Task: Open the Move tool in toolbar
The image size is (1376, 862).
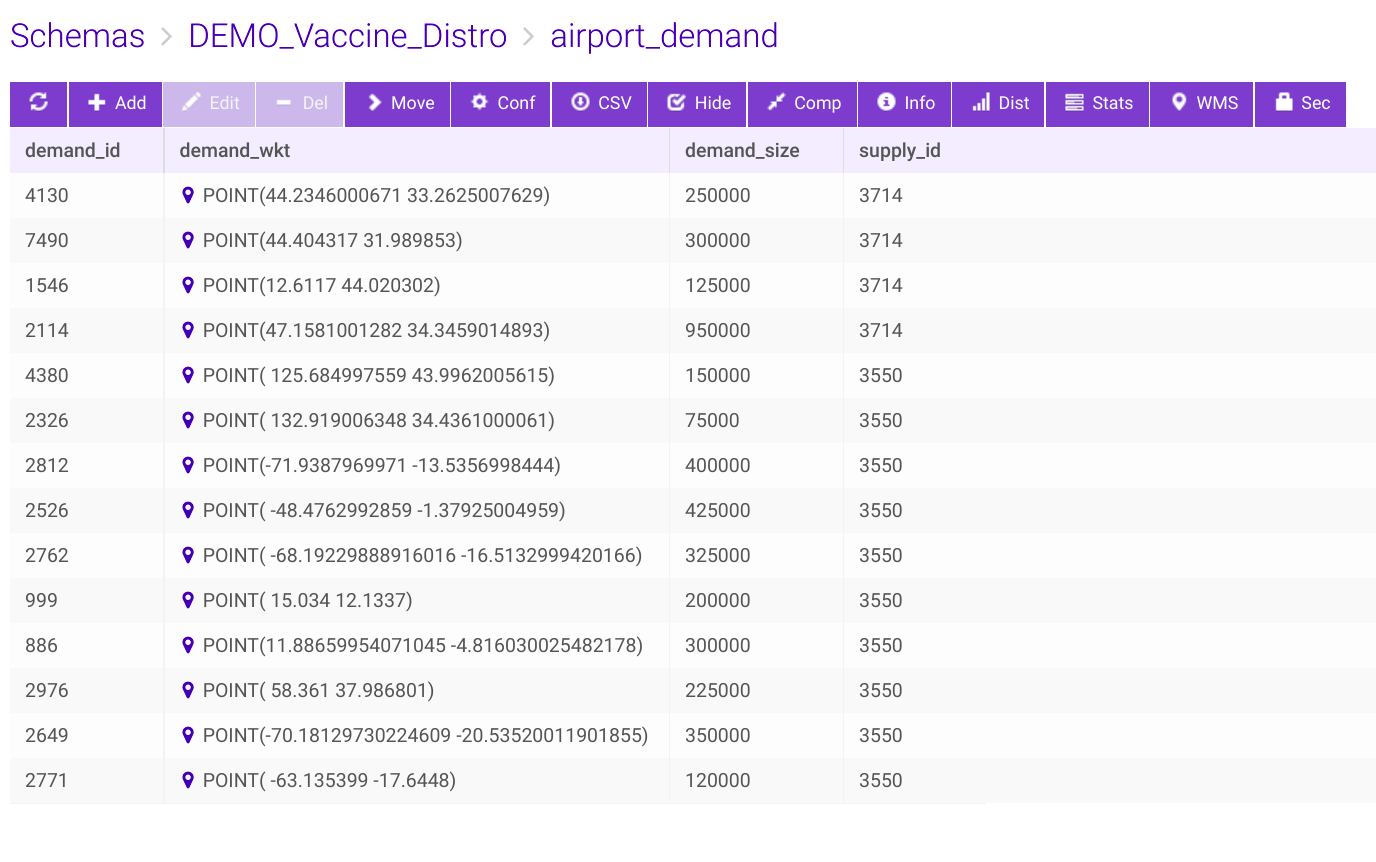Action: coord(398,103)
